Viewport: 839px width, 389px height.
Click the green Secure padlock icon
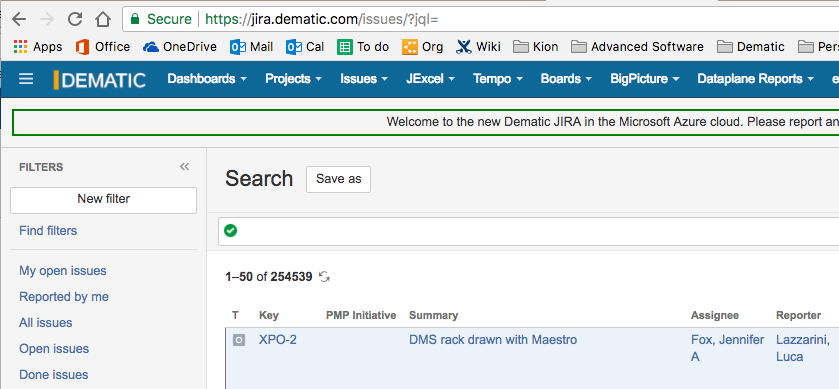[135, 19]
